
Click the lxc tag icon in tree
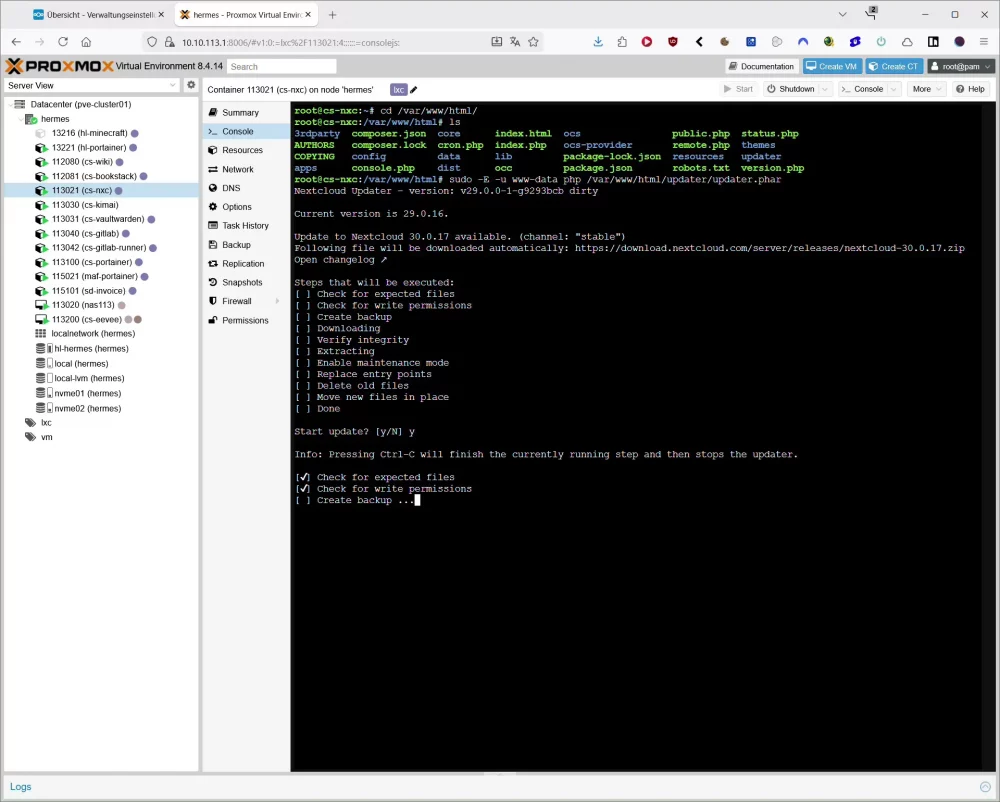pyautogui.click(x=30, y=423)
